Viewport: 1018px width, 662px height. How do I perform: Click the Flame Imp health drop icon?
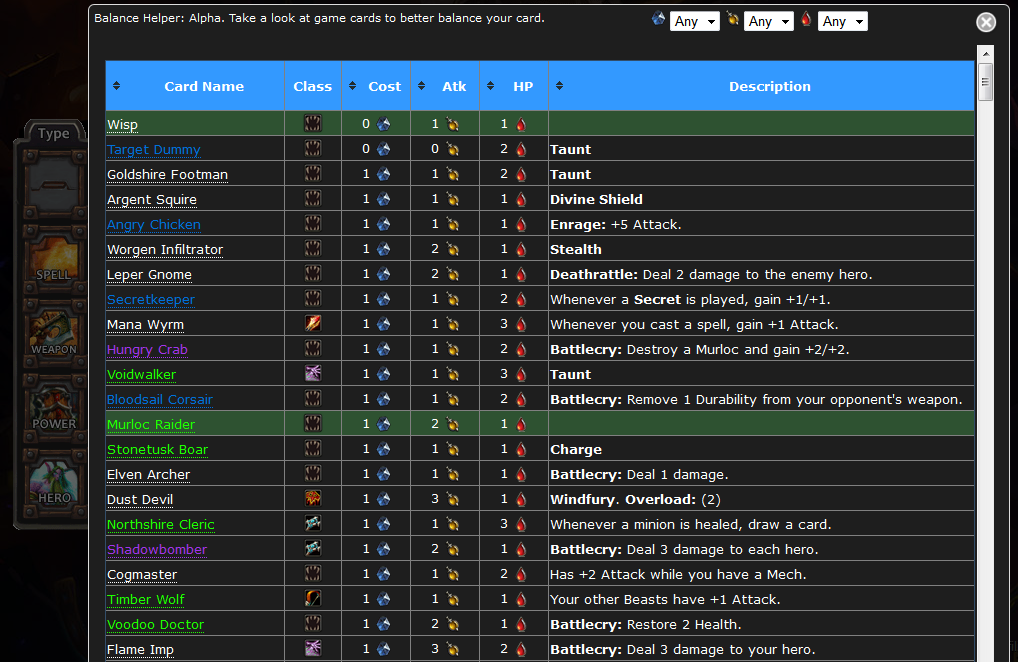tap(521, 649)
